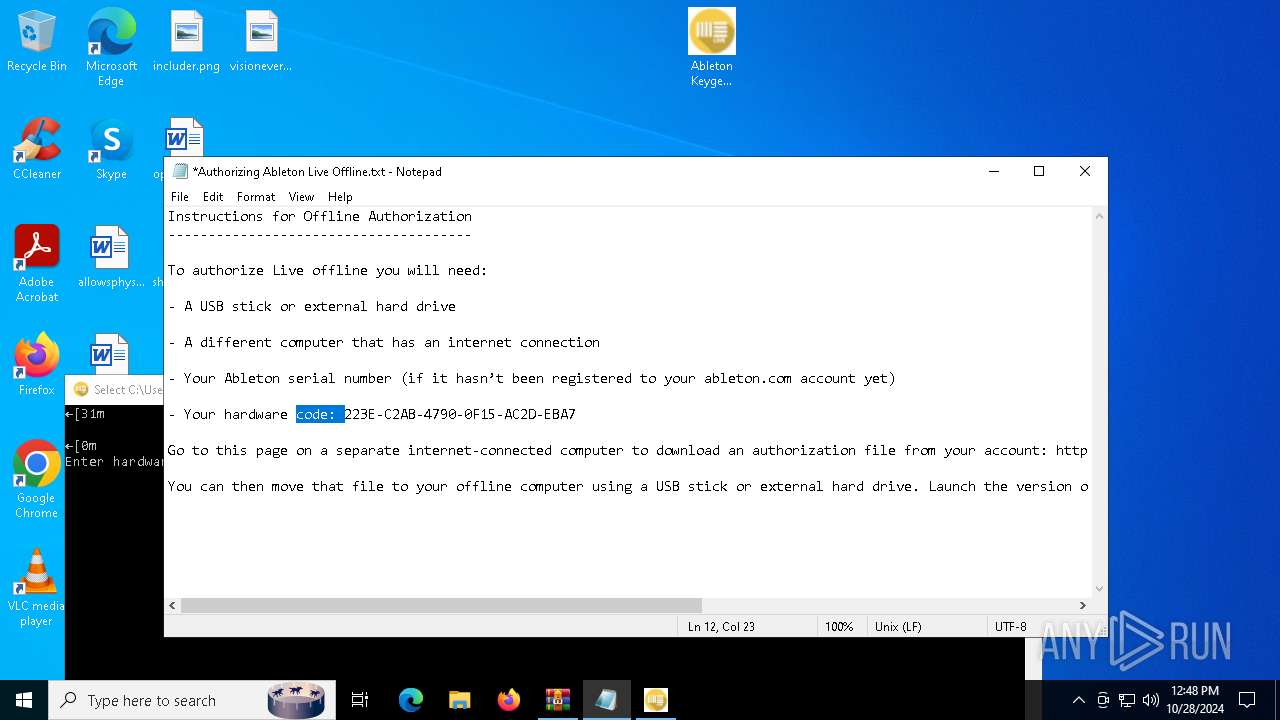1280x720 pixels.
Task: Open Firefox desktop shortcut
Action: (x=37, y=365)
